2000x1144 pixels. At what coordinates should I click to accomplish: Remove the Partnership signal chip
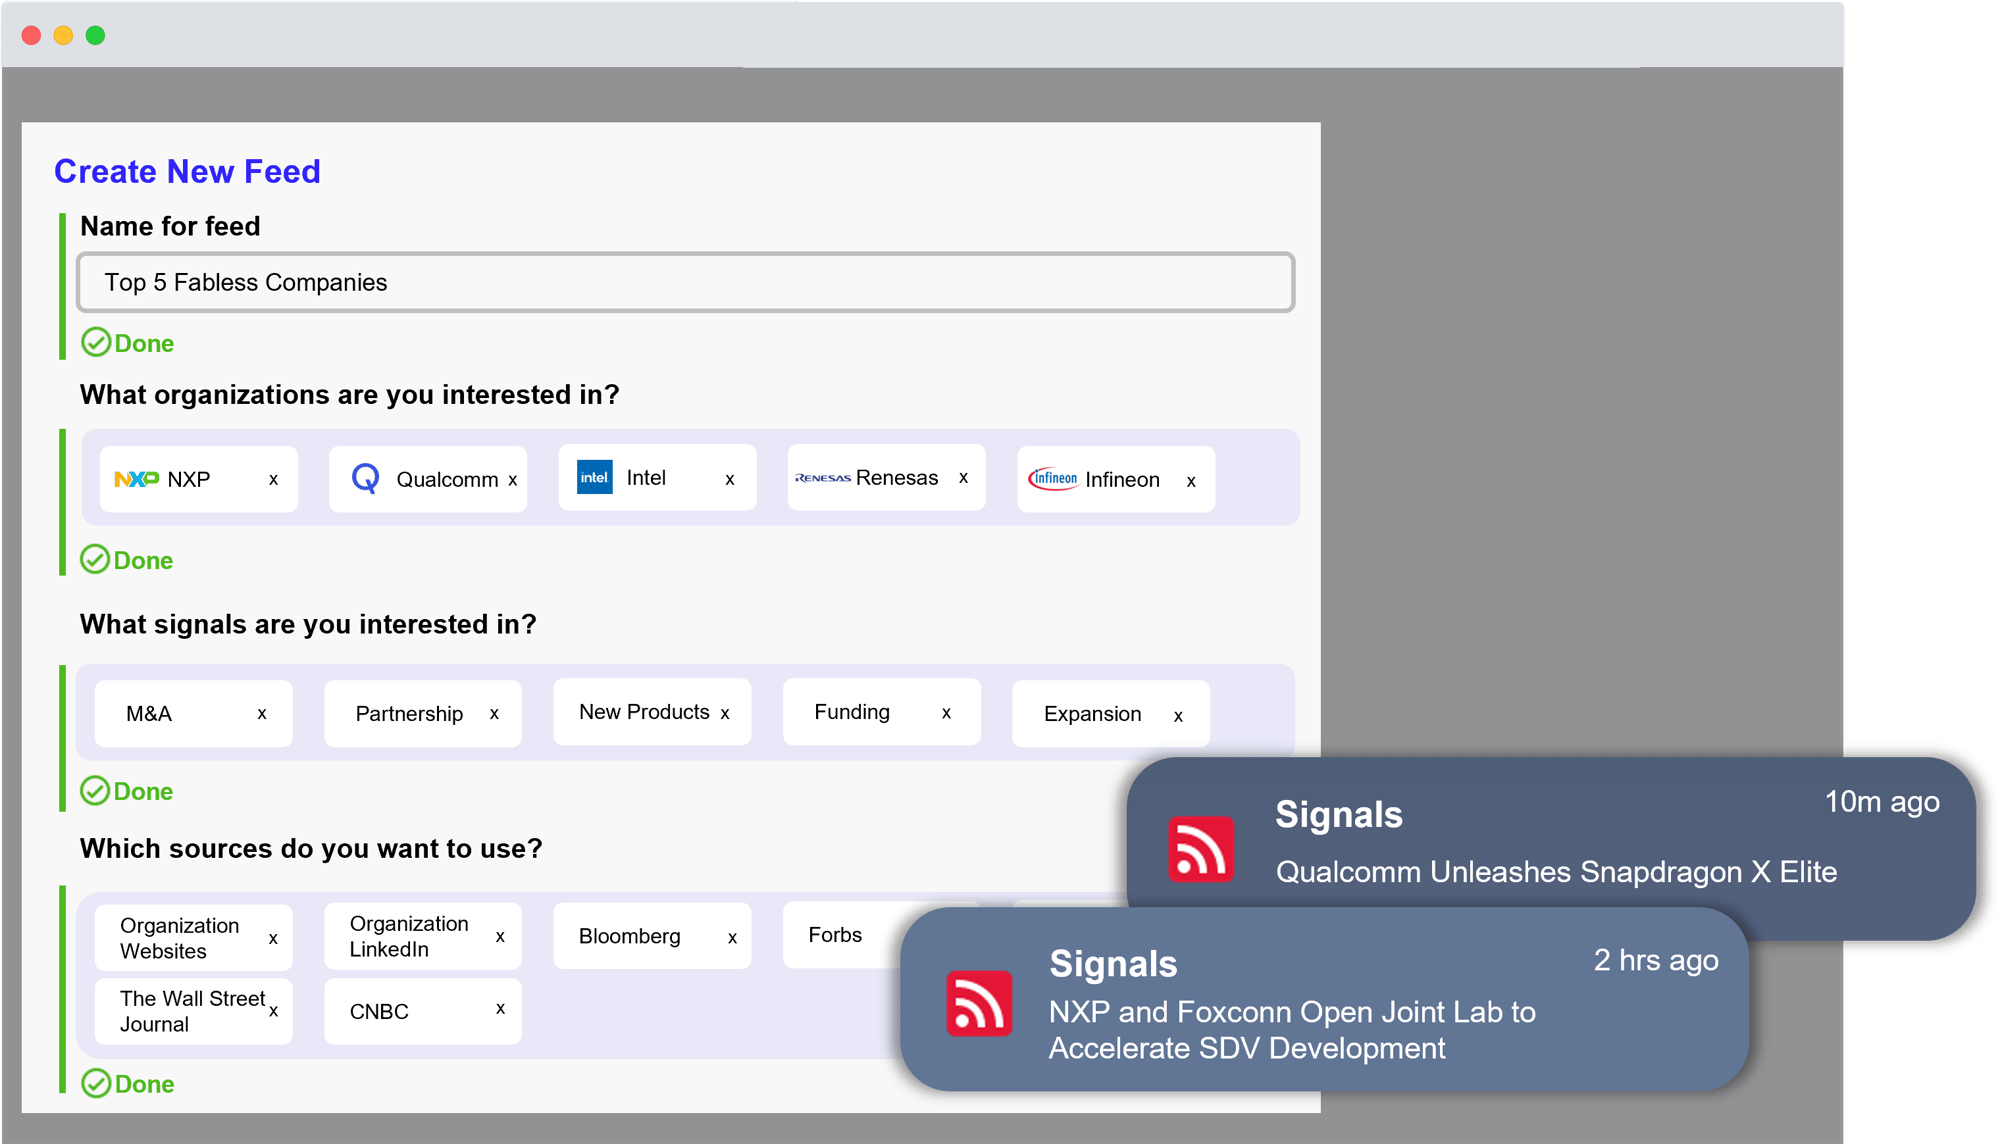click(494, 714)
